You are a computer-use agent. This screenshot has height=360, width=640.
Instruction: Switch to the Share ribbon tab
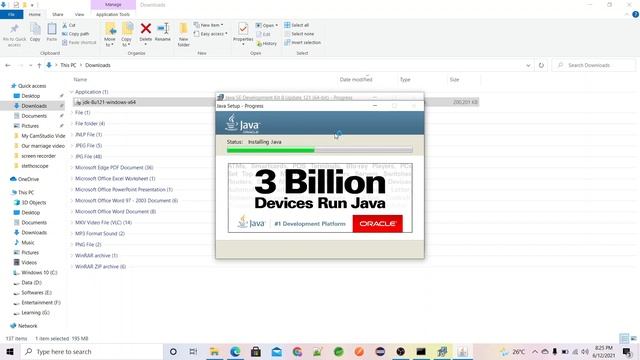pos(58,15)
